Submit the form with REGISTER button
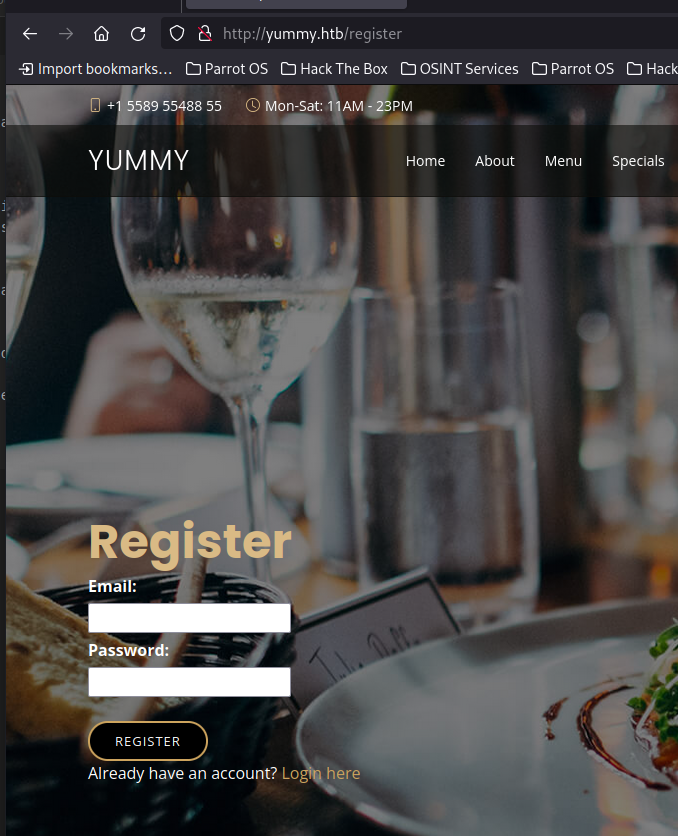The height and width of the screenshot is (836, 678). 148,741
